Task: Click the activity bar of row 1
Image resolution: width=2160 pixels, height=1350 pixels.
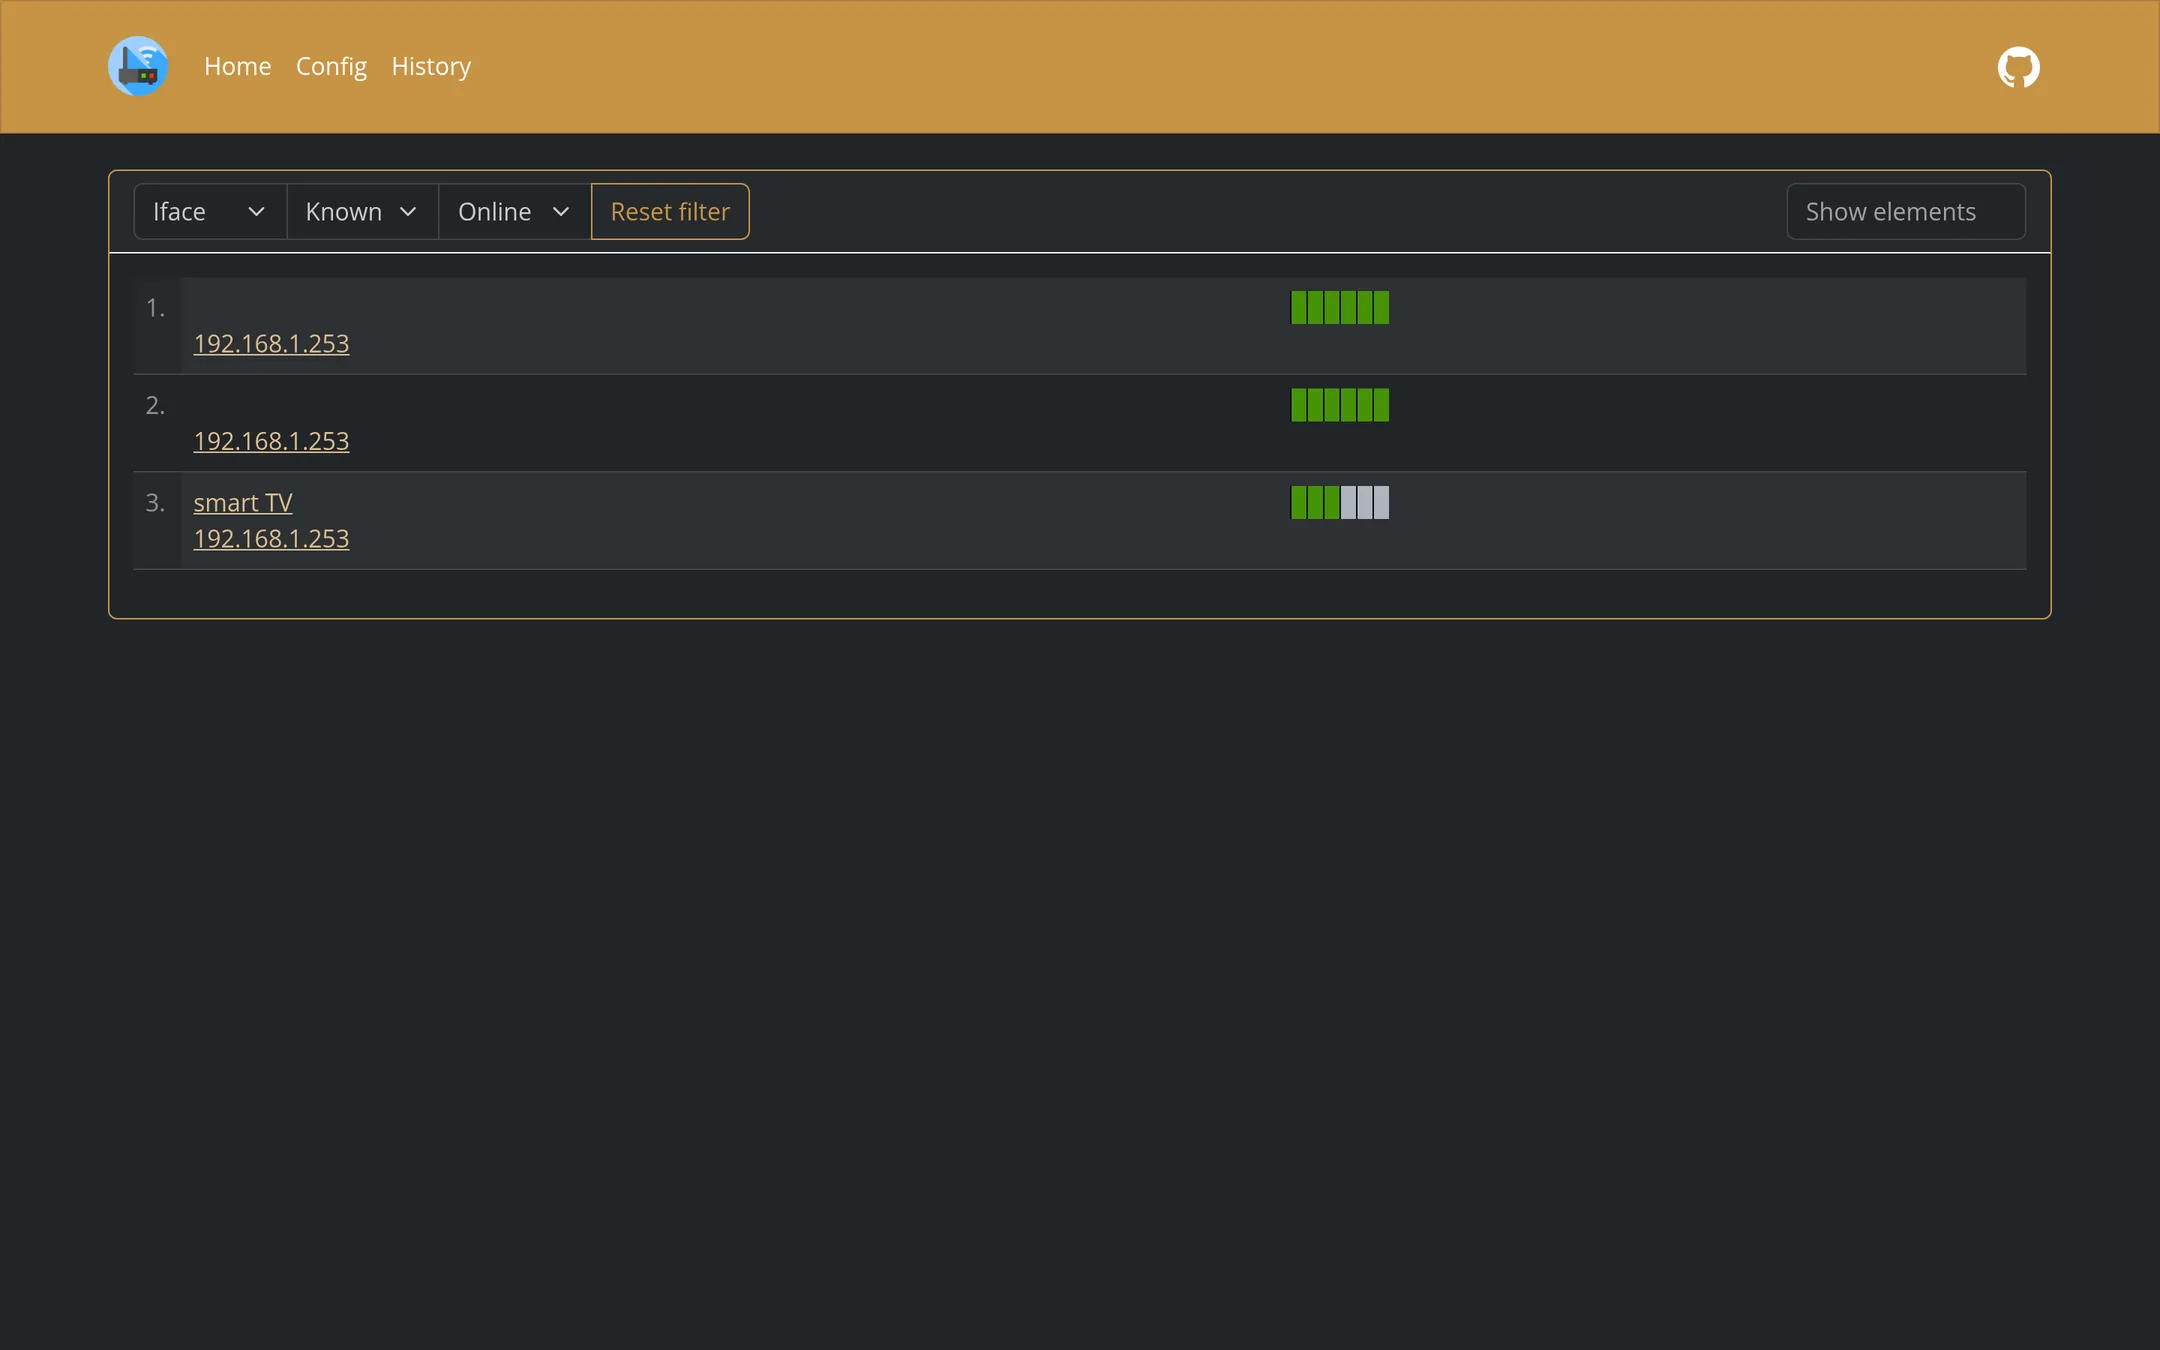Action: tap(1340, 307)
